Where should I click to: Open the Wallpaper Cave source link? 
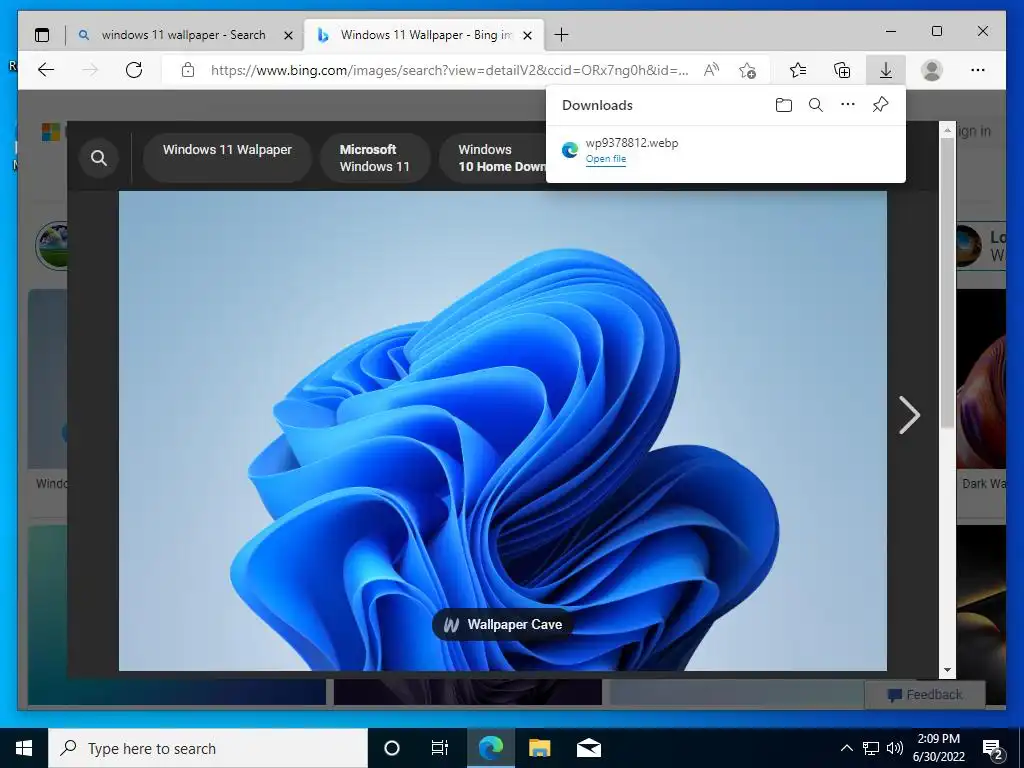coord(502,624)
